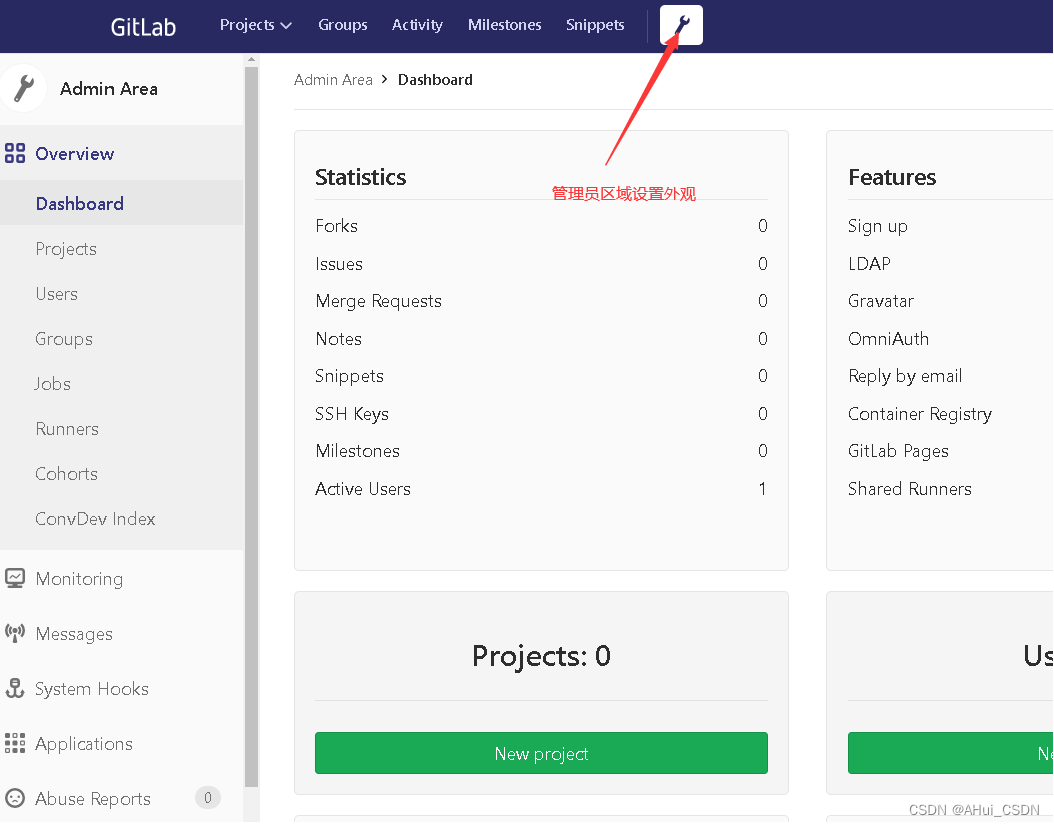Click the Abuse Reports face icon
Viewport: 1054px width, 826px height.
15,798
